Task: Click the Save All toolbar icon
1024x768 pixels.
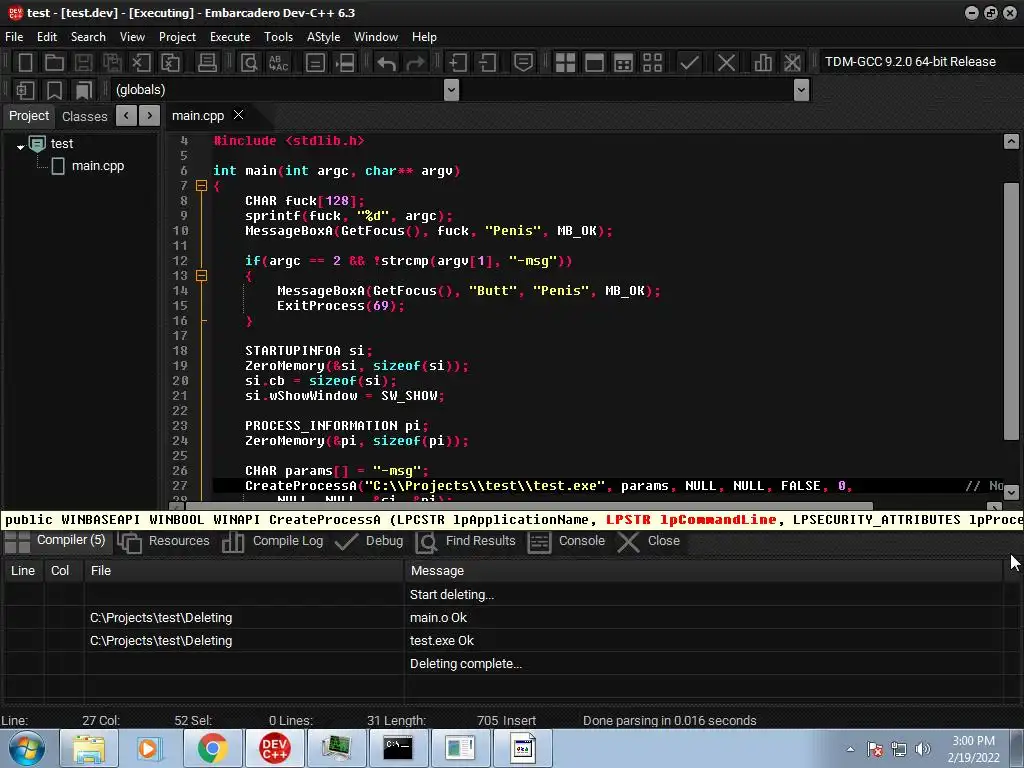Action: point(112,63)
